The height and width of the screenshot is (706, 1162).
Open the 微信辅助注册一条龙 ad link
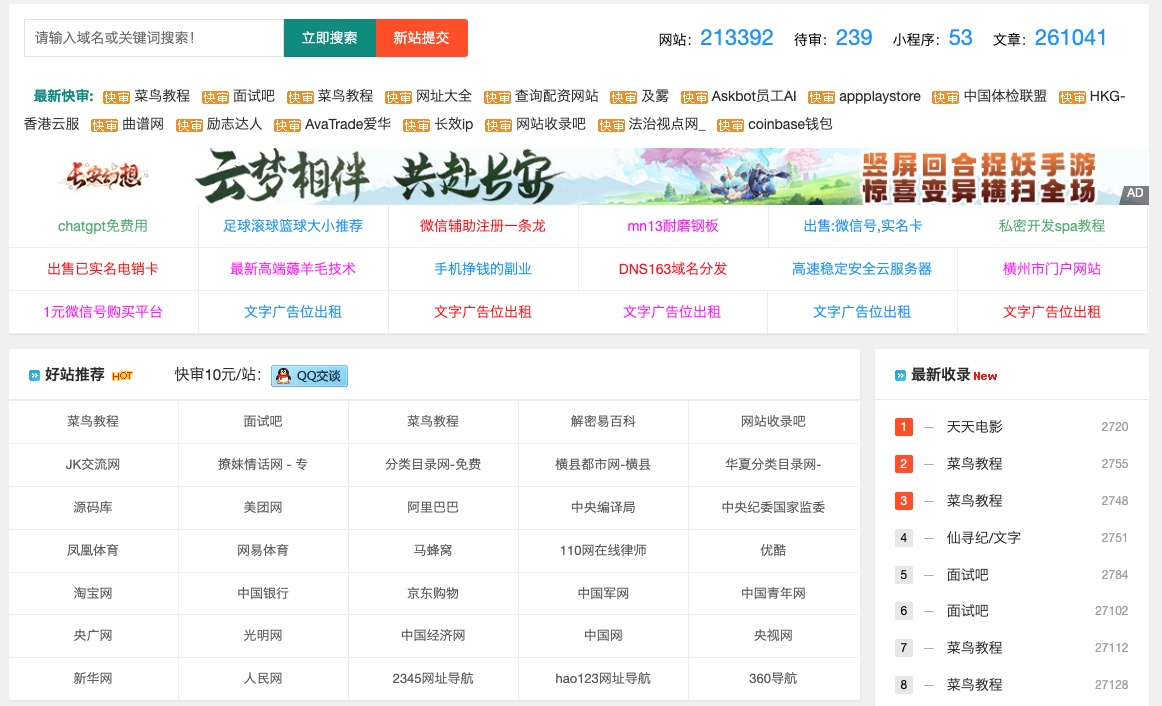click(482, 226)
